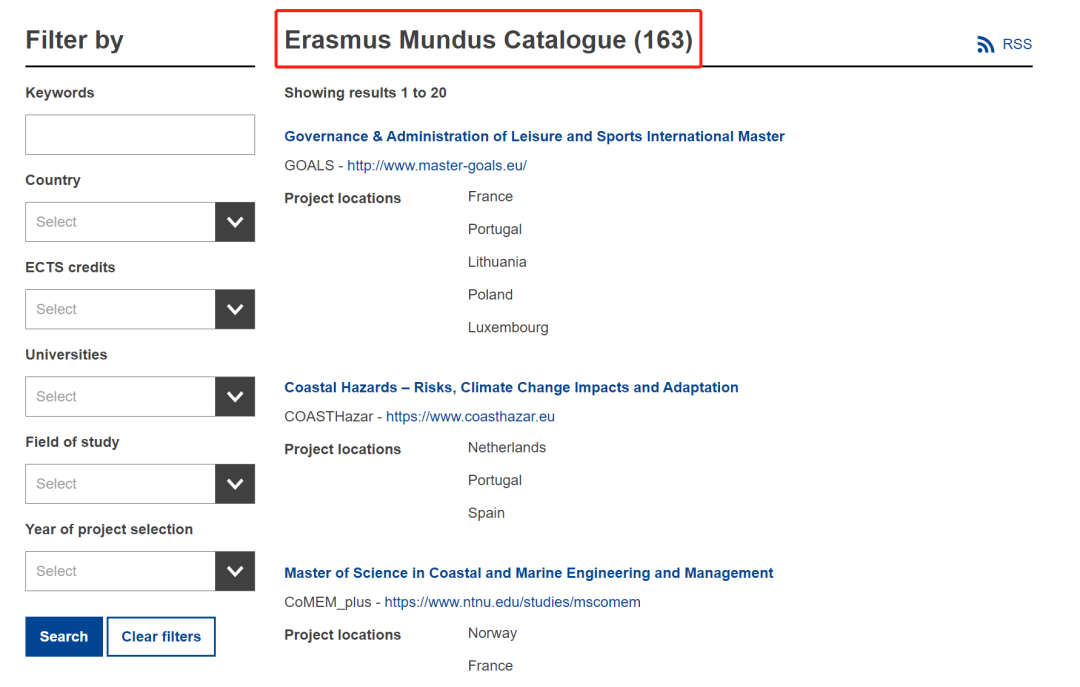The height and width of the screenshot is (687, 1080).
Task: Click the Clear filters button
Action: (161, 637)
